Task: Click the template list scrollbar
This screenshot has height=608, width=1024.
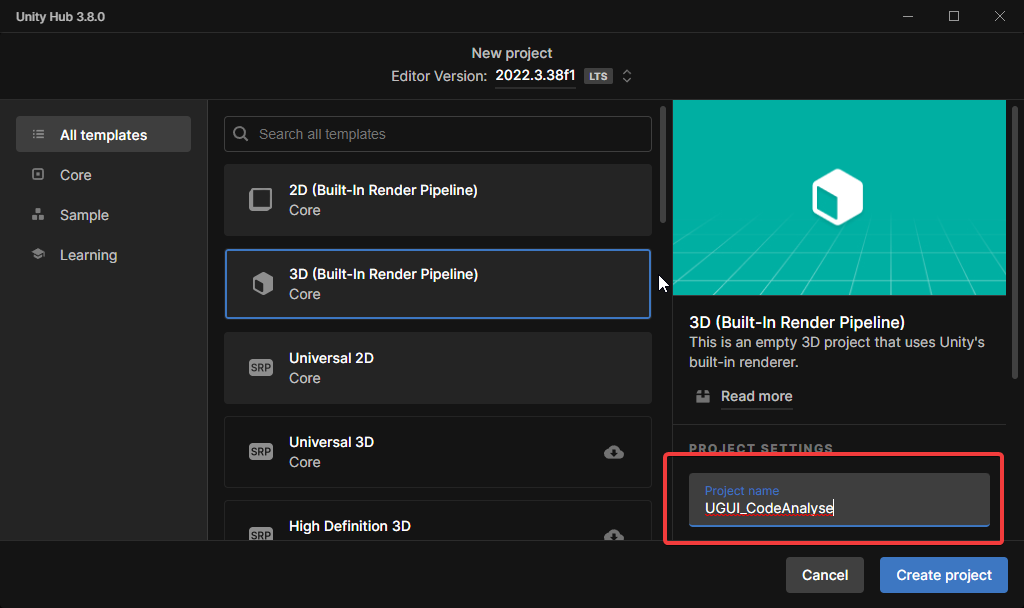Action: pyautogui.click(x=663, y=165)
